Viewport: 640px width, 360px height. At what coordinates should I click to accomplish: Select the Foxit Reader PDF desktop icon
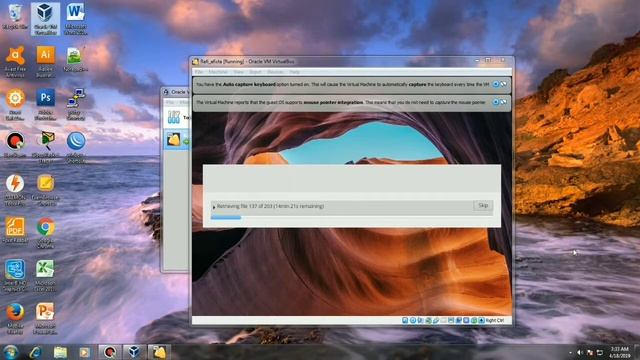[x=15, y=231]
